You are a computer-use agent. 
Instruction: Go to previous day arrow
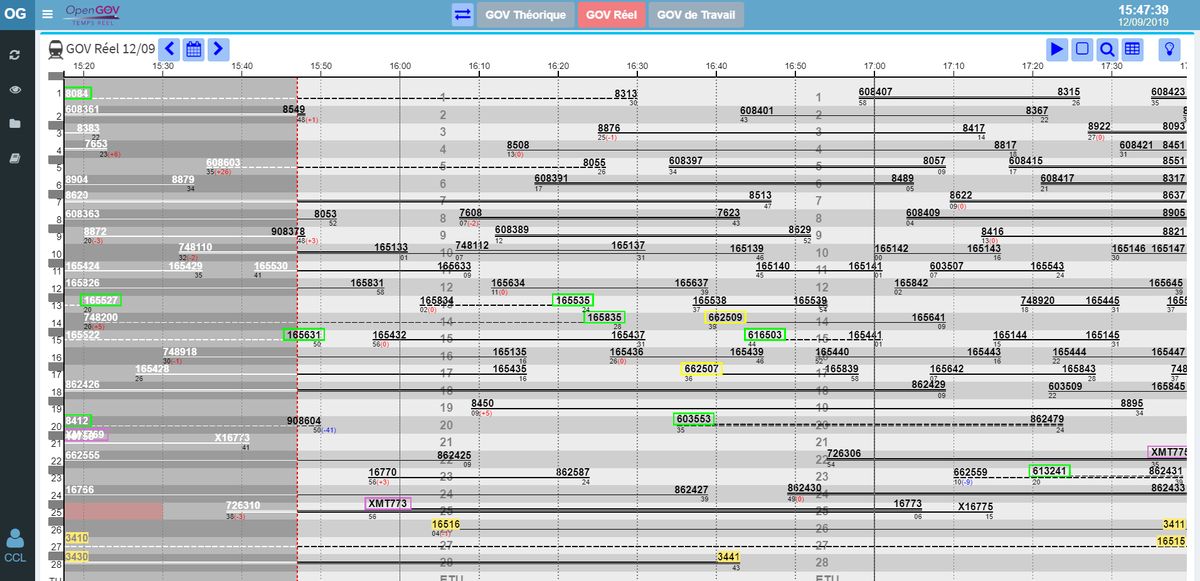tap(169, 48)
